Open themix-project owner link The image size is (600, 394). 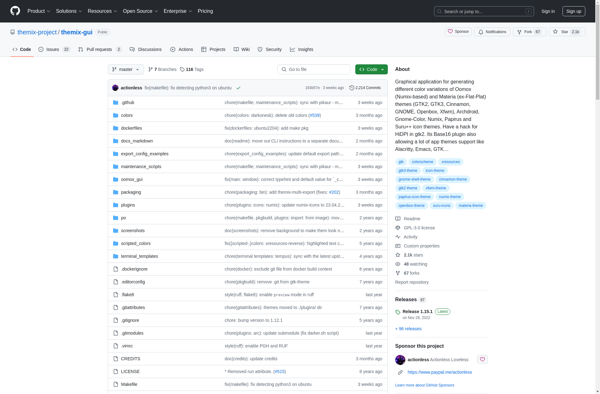(37, 32)
